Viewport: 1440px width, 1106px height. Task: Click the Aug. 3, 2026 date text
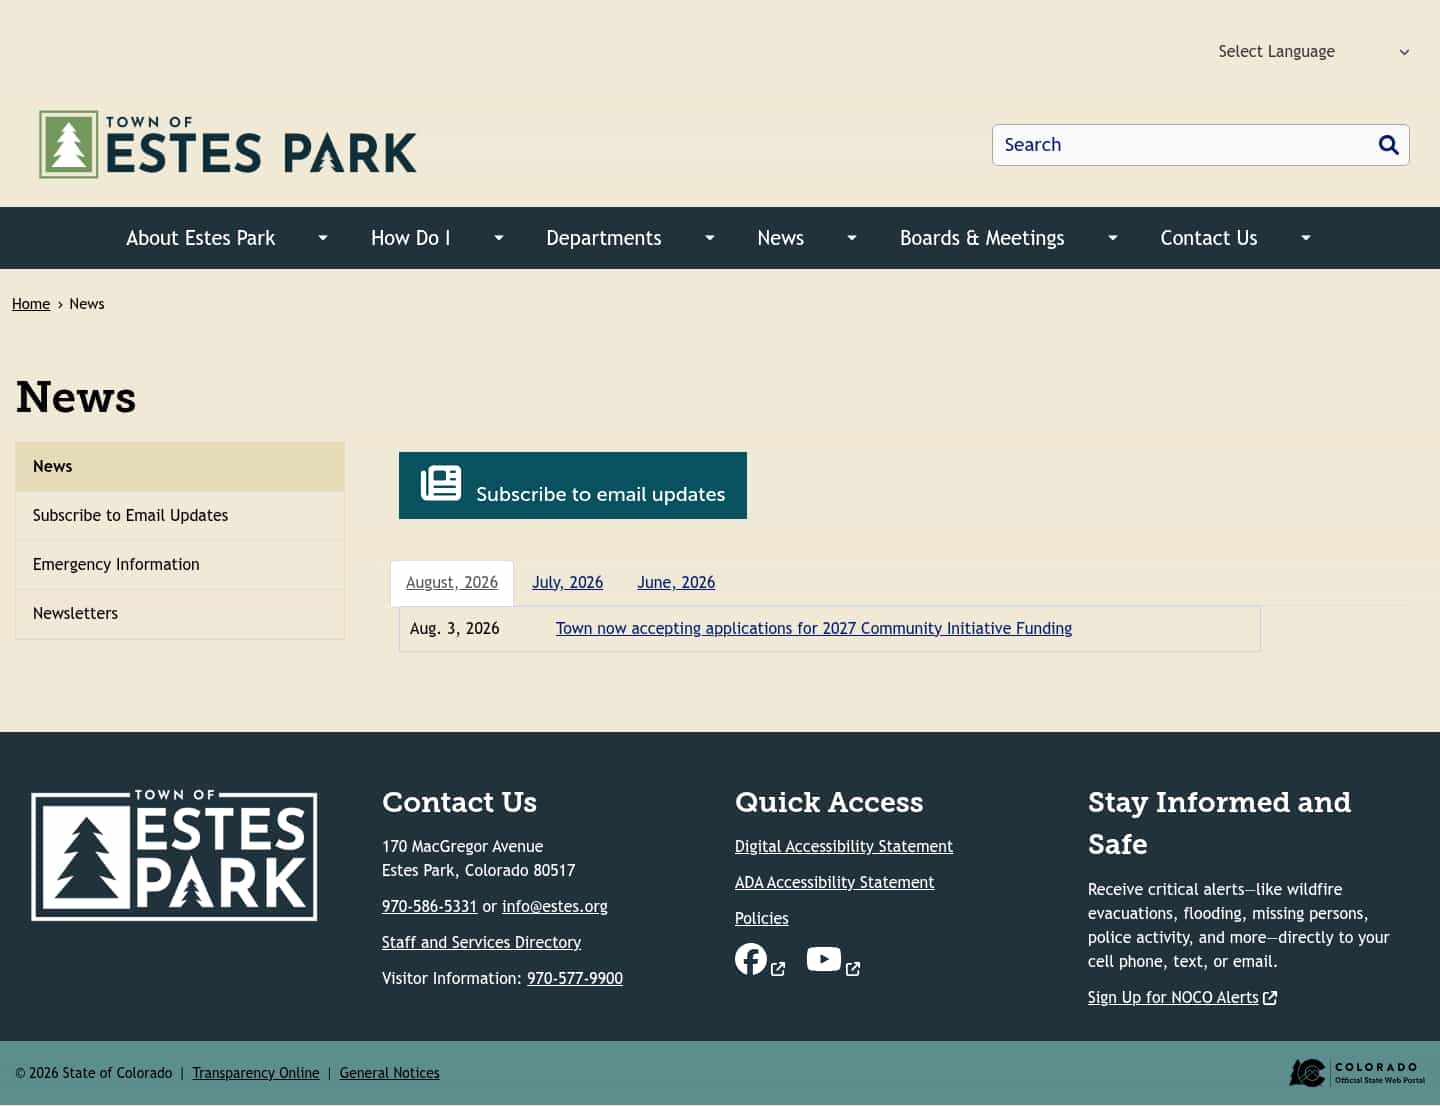[x=454, y=629]
